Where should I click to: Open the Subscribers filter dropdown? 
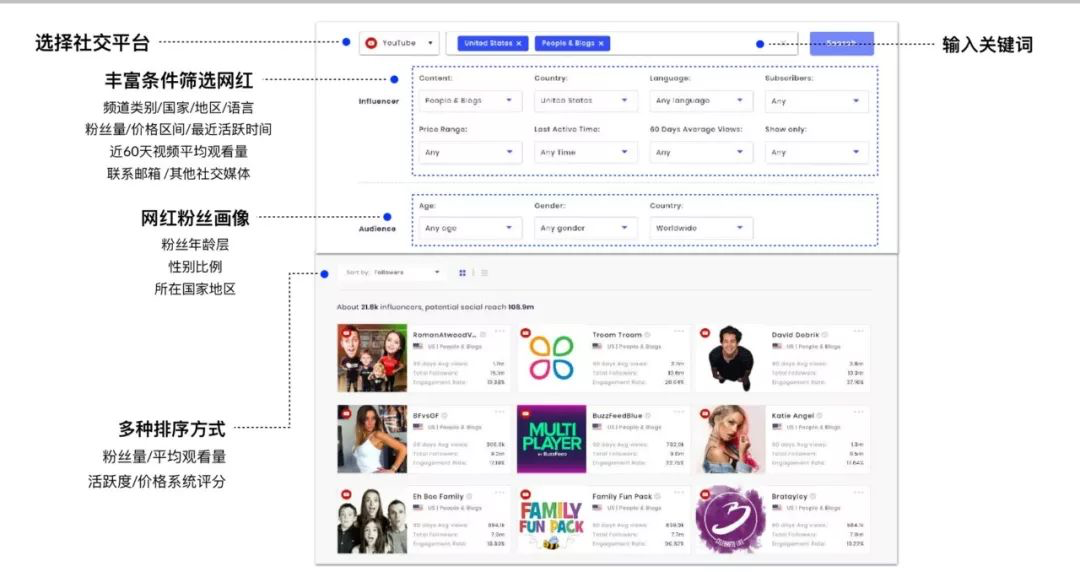coord(816,101)
